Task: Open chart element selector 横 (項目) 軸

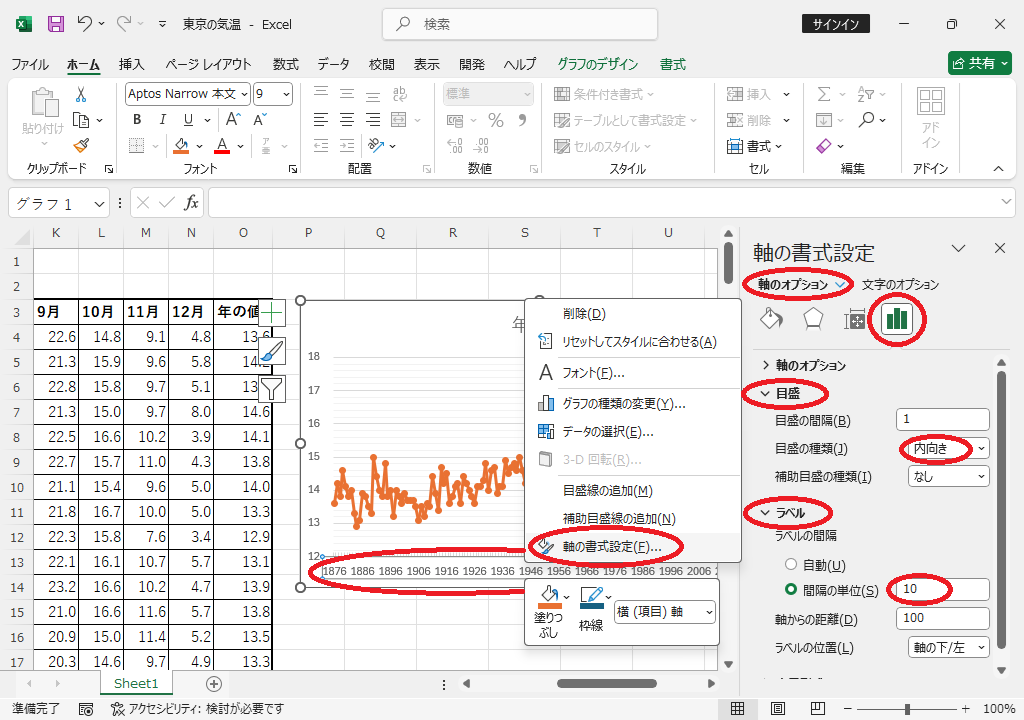Action: [x=665, y=612]
